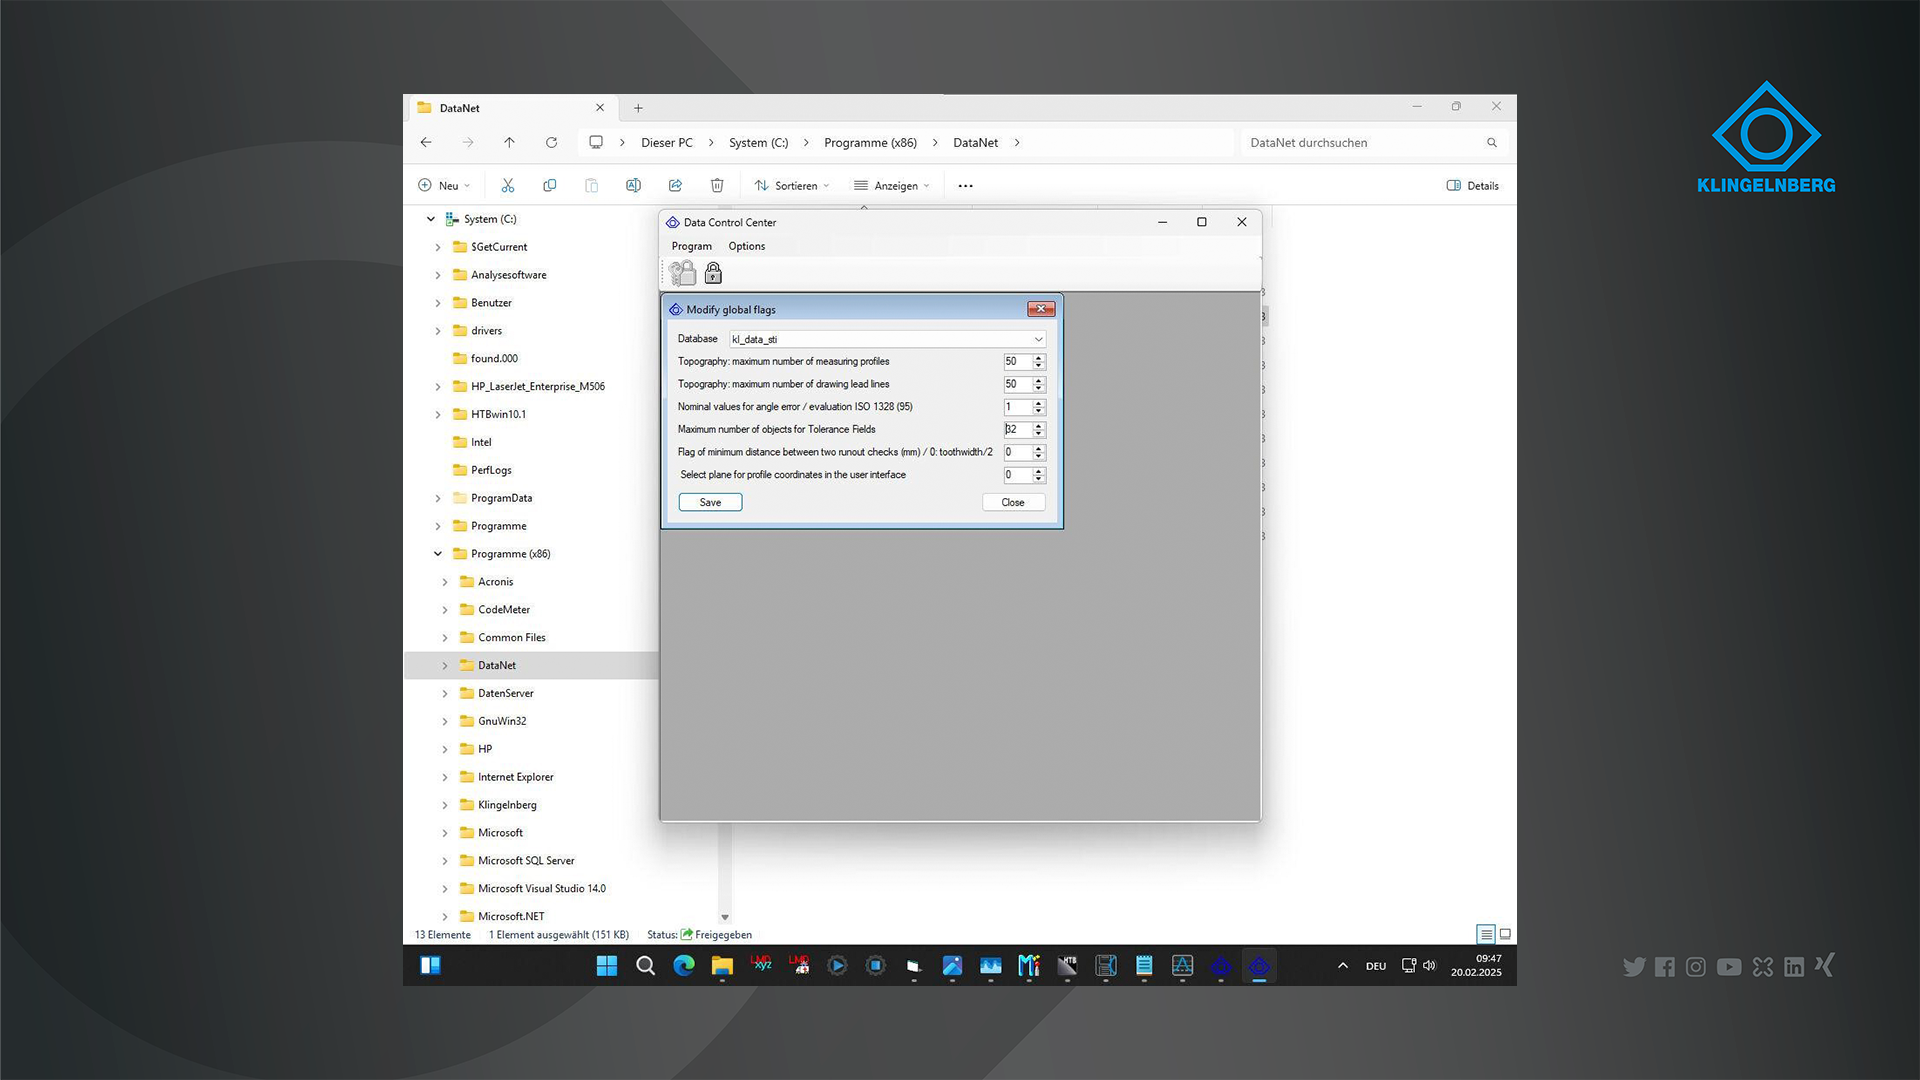Collapse the Programme (x86) tree node
Image resolution: width=1920 pixels, height=1080 pixels.
click(x=438, y=554)
